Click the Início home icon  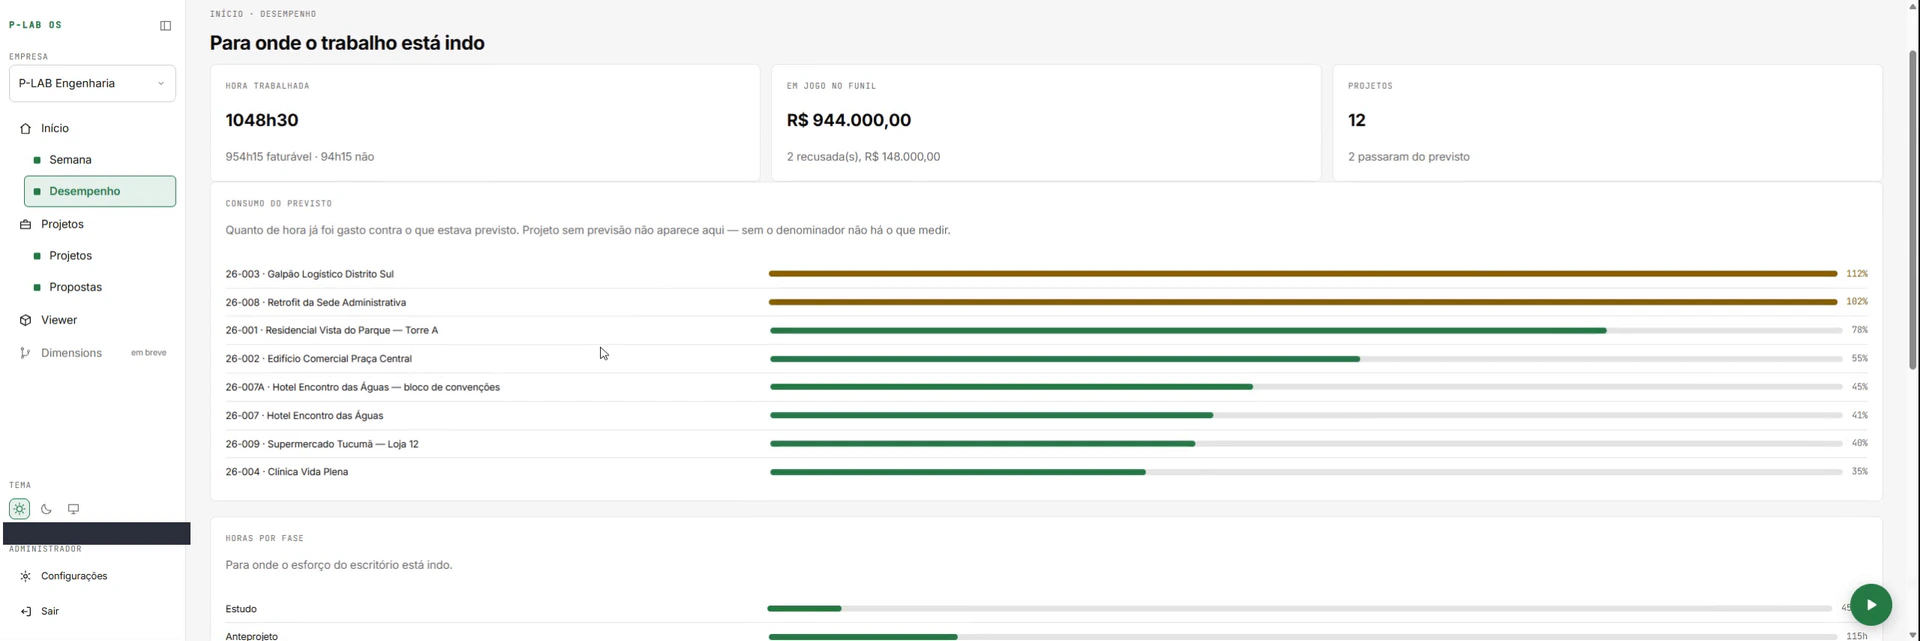click(x=25, y=128)
